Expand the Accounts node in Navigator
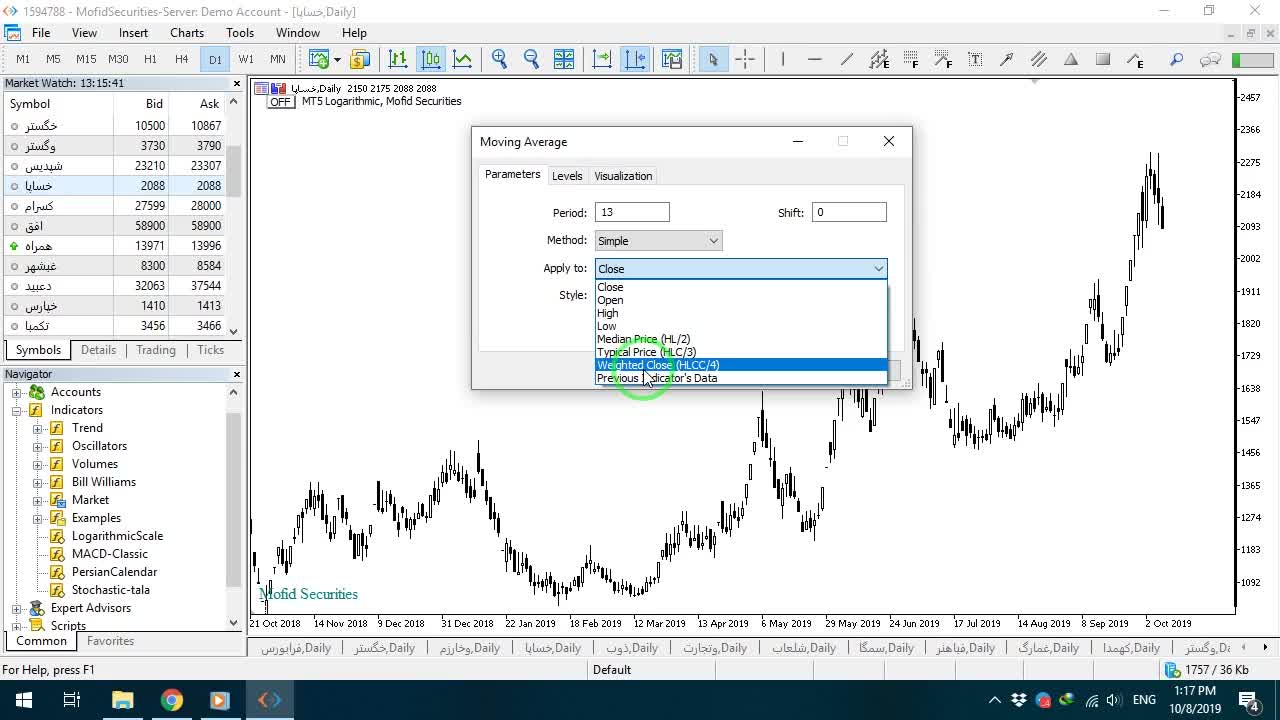The width and height of the screenshot is (1280, 720). pyautogui.click(x=17, y=392)
